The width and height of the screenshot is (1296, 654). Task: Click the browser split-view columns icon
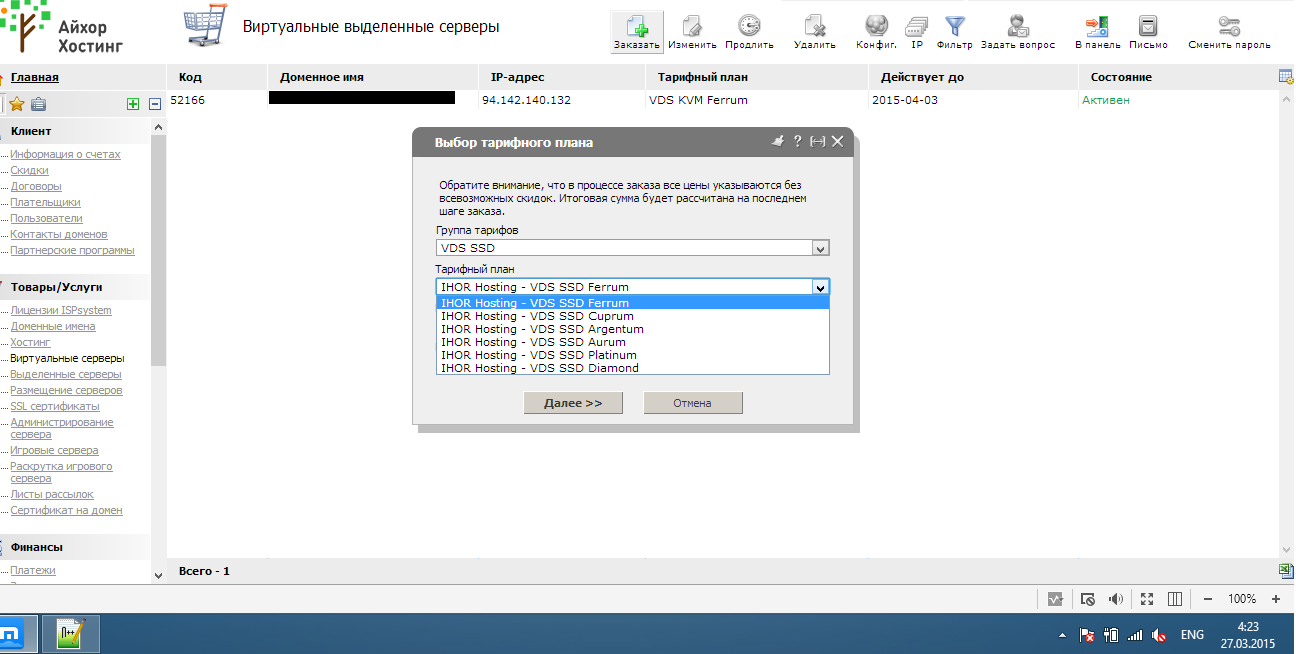pos(1175,599)
